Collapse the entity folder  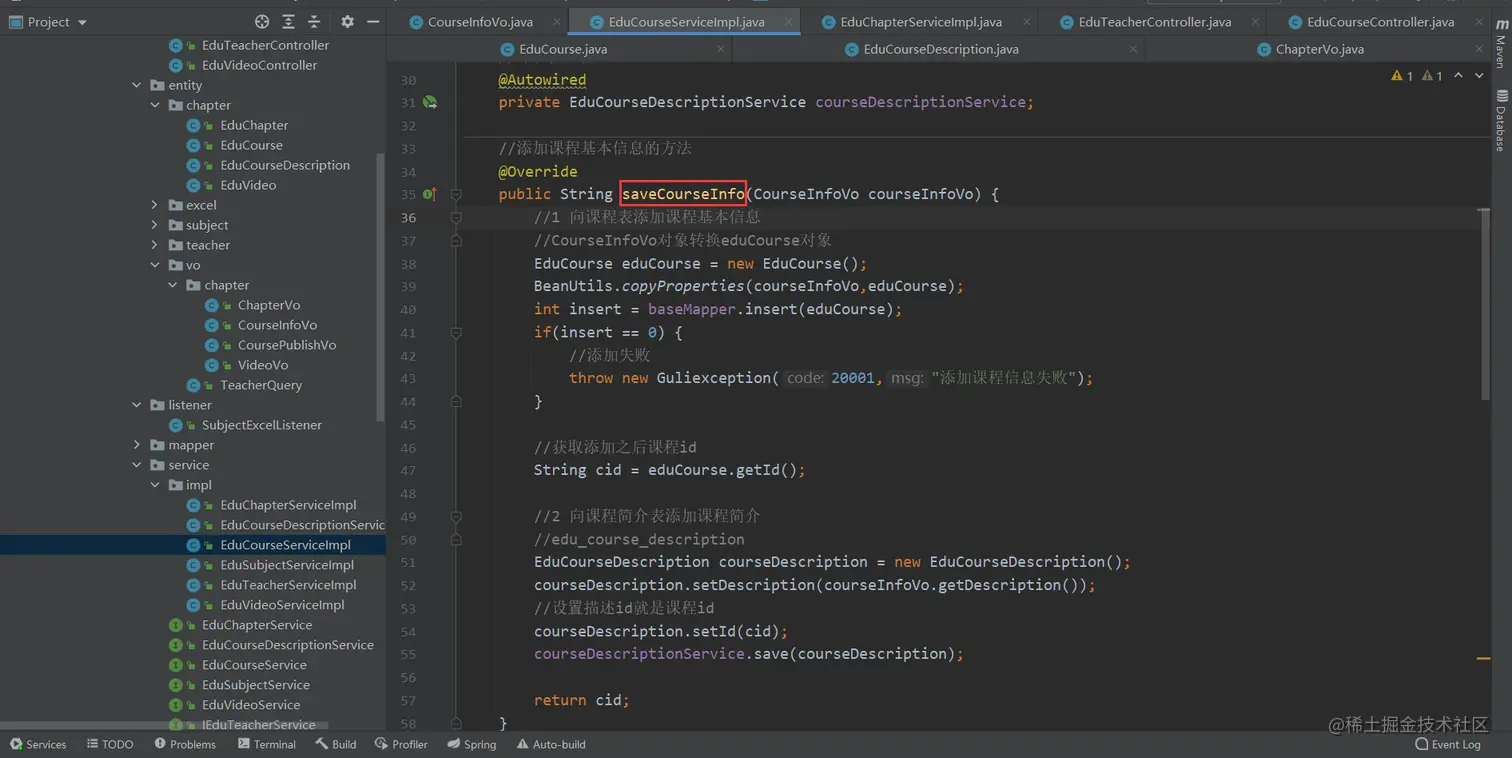[x=137, y=85]
